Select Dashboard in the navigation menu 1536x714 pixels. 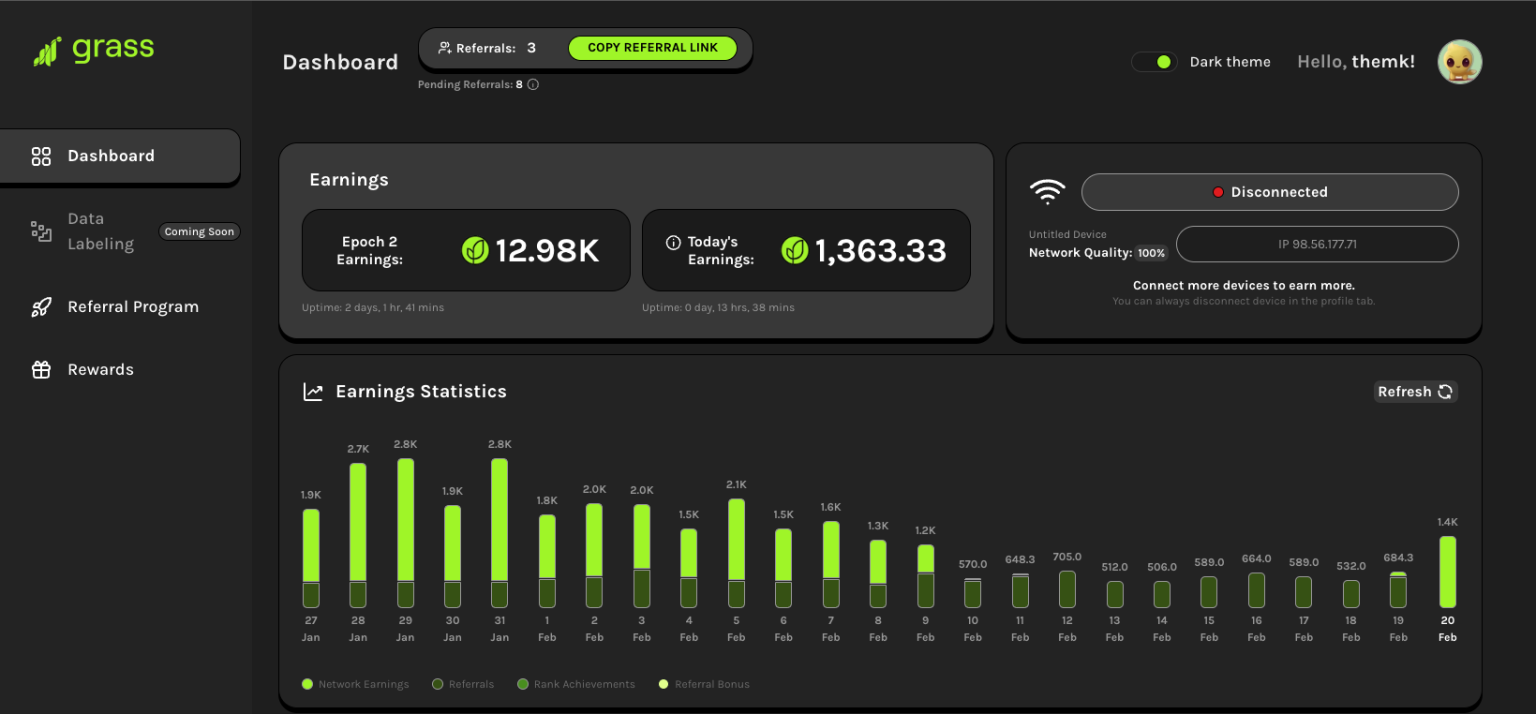pyautogui.click(x=111, y=155)
